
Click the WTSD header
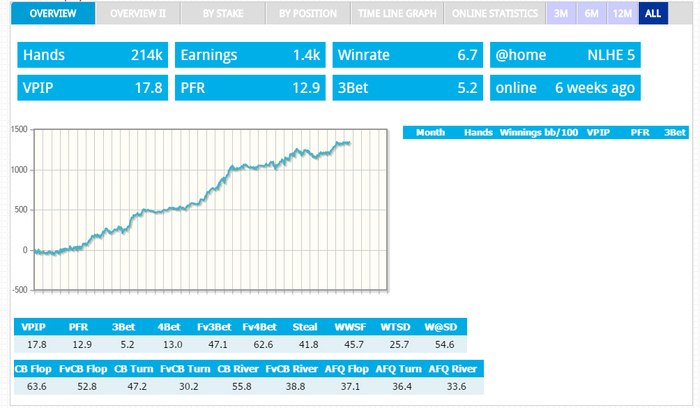pos(396,327)
